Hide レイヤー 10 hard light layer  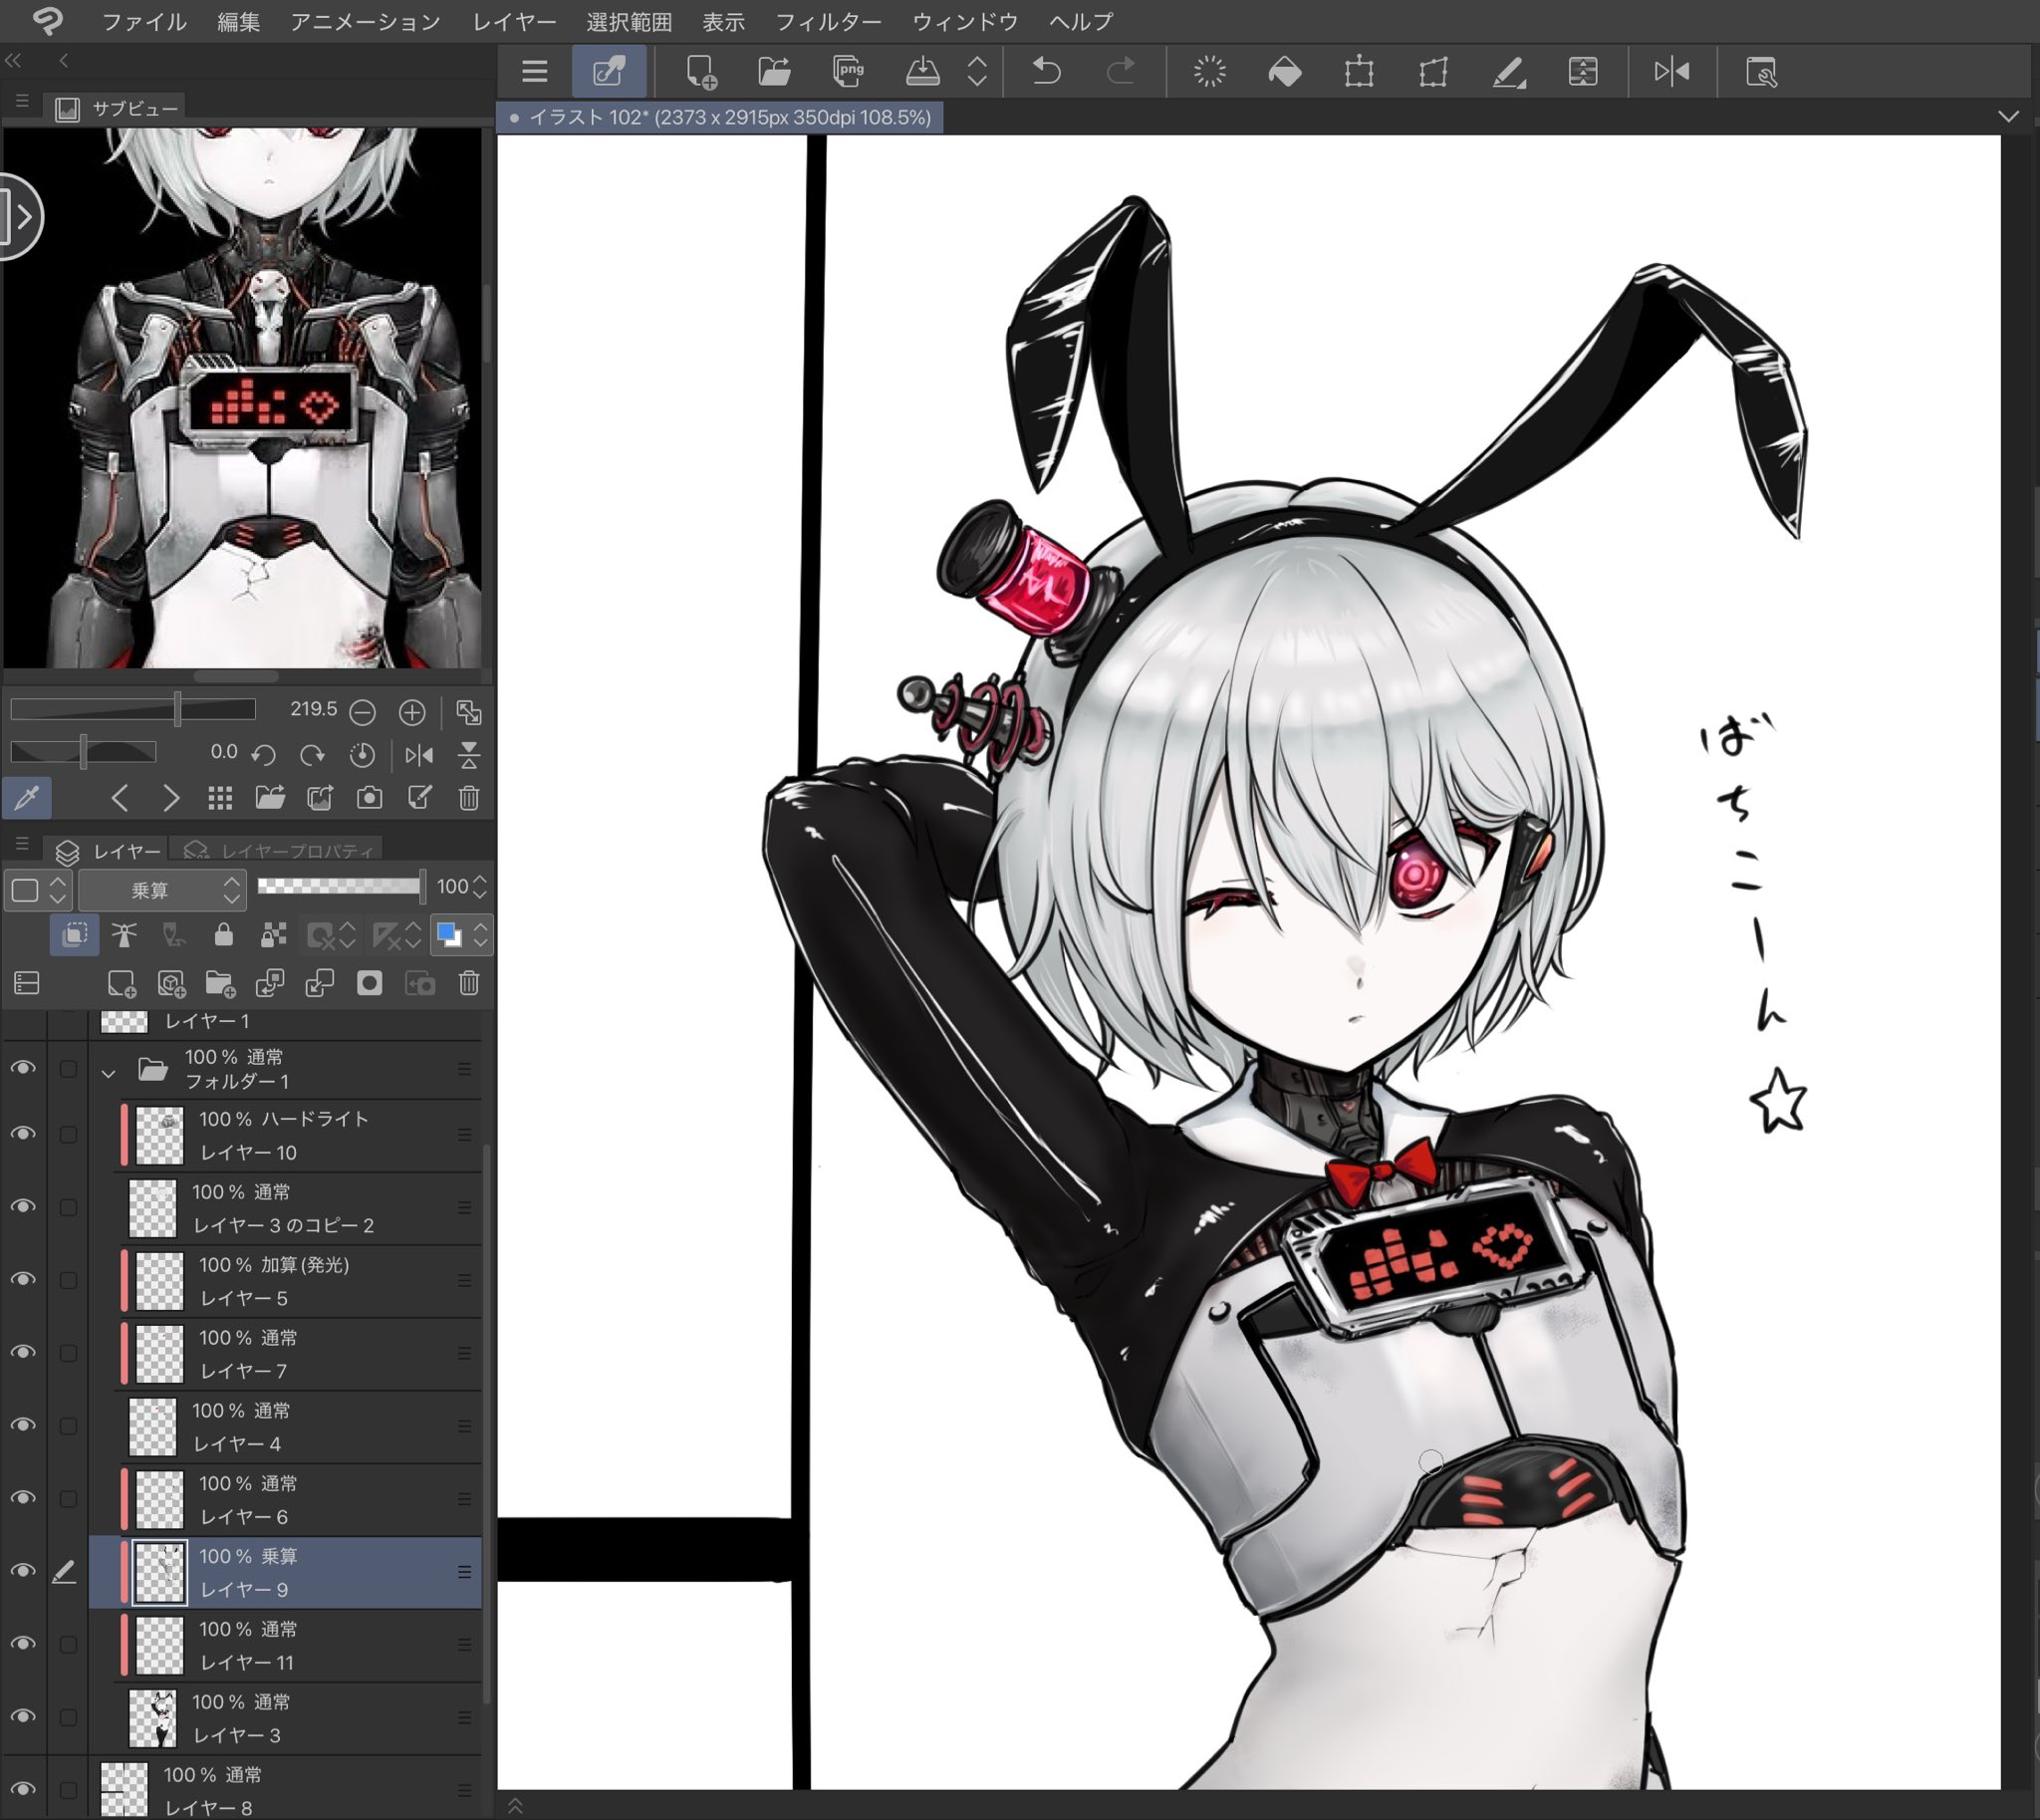coord(22,1133)
